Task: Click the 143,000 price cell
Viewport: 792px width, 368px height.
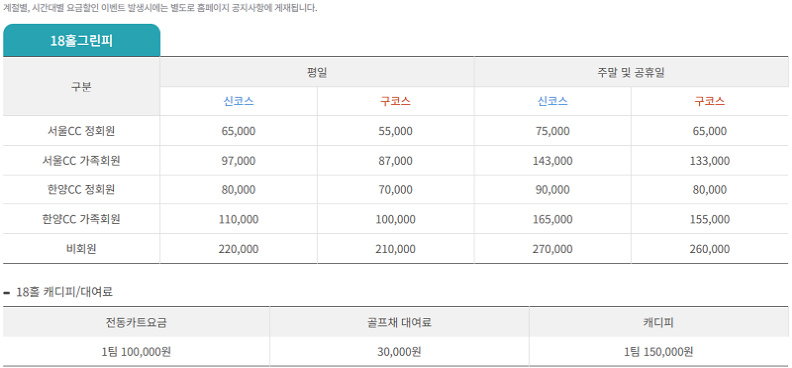Action: [x=553, y=161]
